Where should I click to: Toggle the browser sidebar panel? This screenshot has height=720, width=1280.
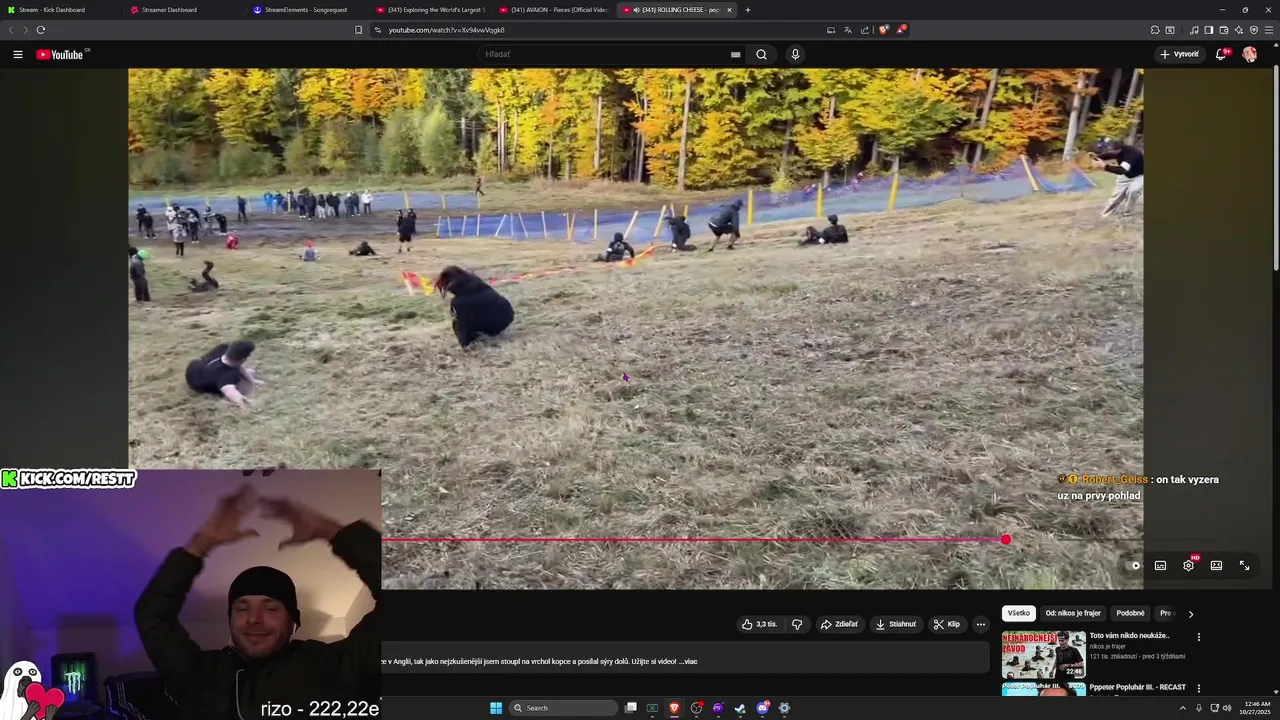(x=1209, y=30)
